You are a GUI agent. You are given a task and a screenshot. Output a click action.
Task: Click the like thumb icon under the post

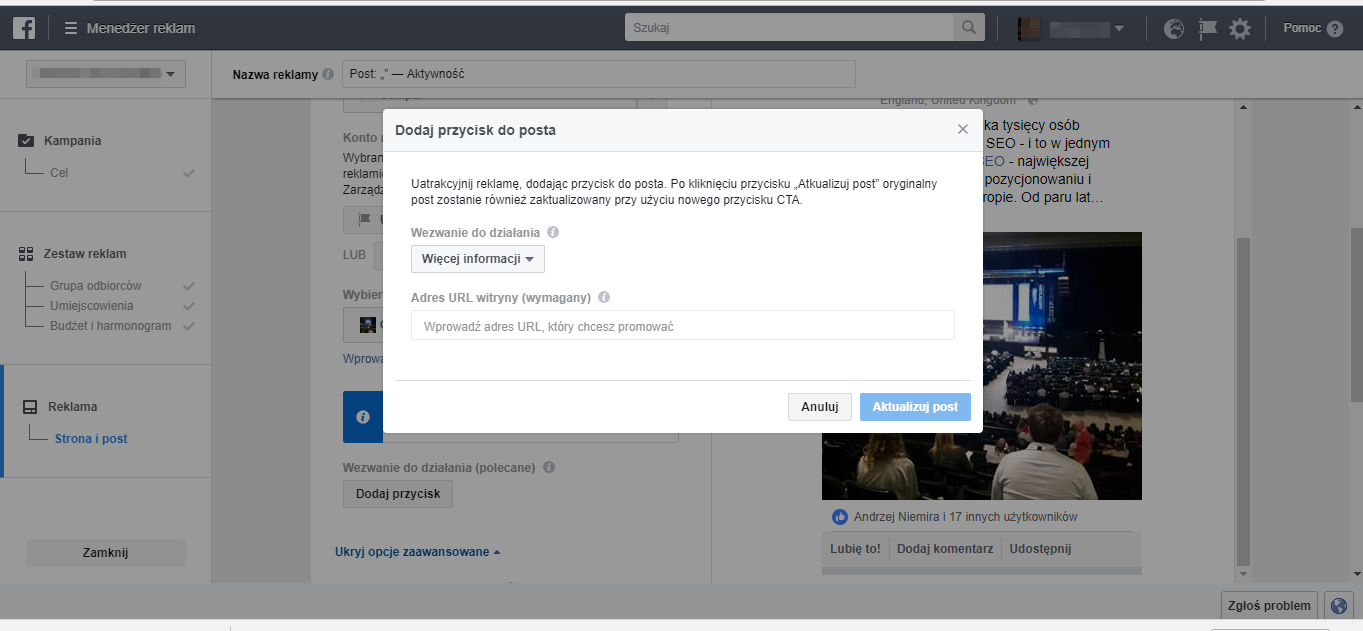(839, 517)
